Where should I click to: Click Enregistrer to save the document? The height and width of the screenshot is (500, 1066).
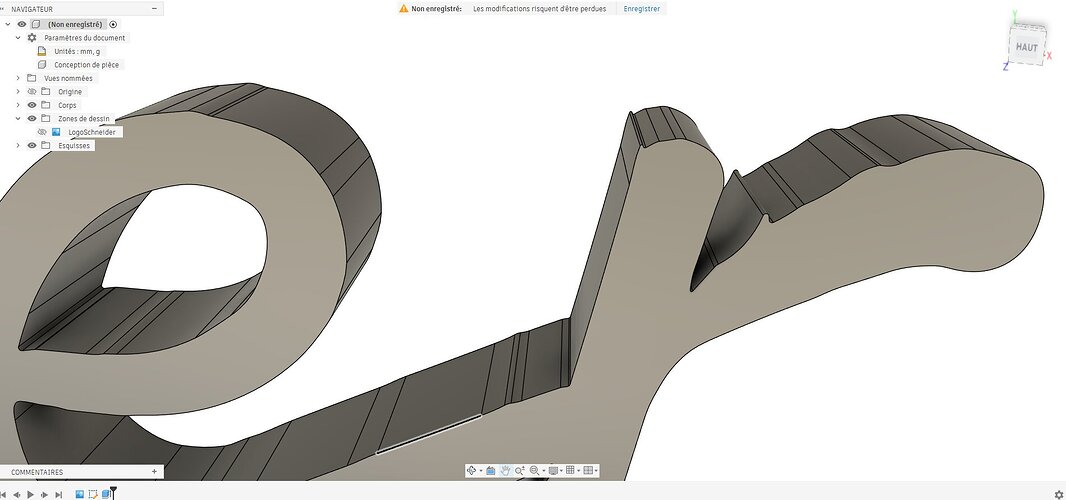coord(642,9)
